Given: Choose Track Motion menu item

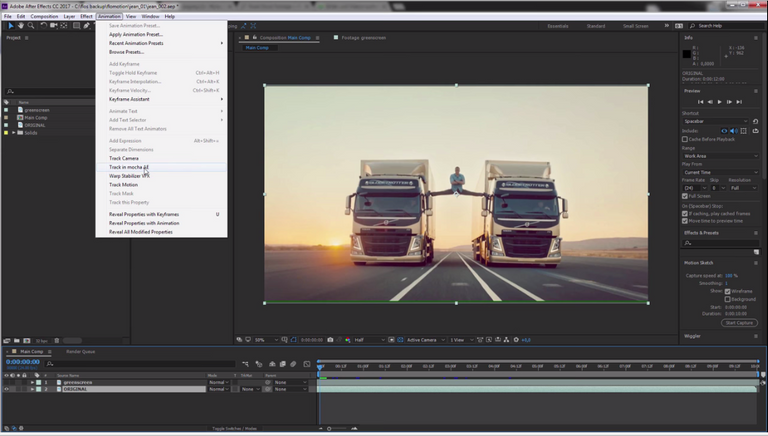Looking at the screenshot, I should pyautogui.click(x=123, y=185).
